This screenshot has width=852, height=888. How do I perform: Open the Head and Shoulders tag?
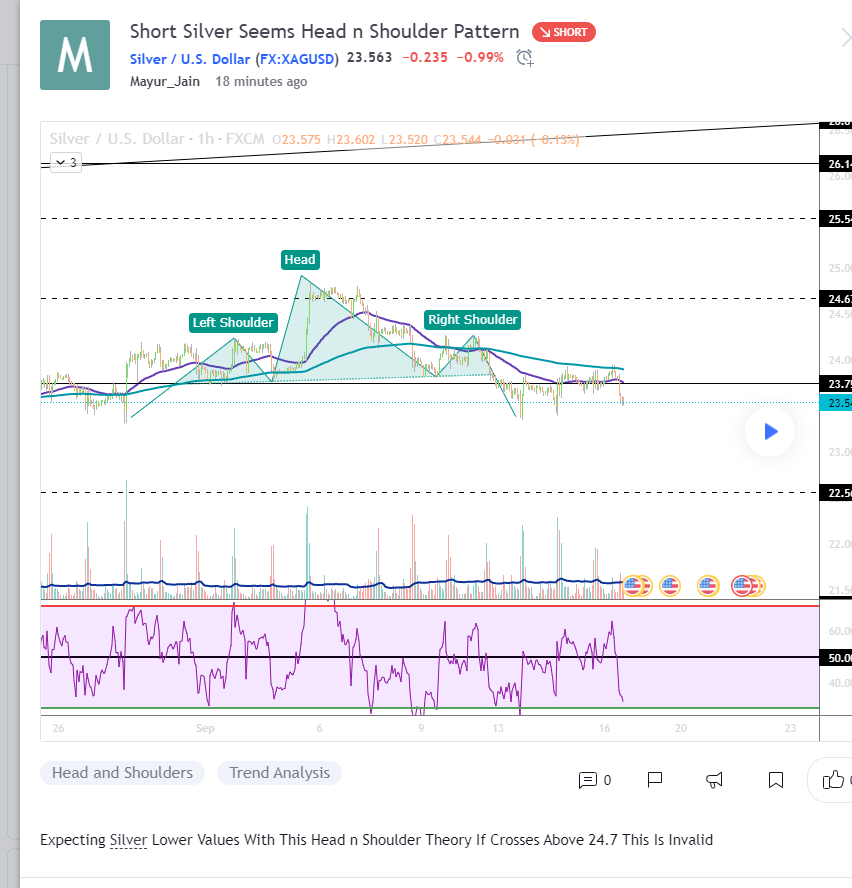122,772
